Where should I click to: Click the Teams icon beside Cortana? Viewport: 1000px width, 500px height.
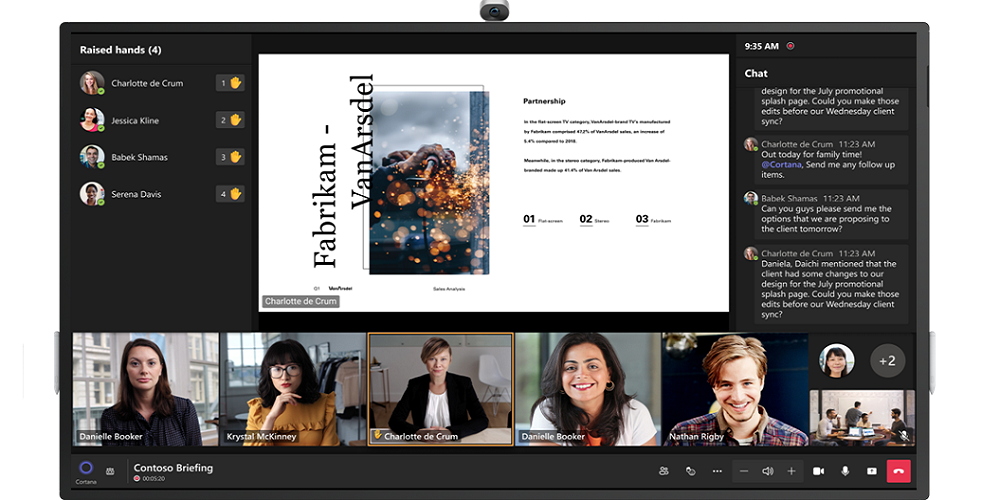(110, 471)
